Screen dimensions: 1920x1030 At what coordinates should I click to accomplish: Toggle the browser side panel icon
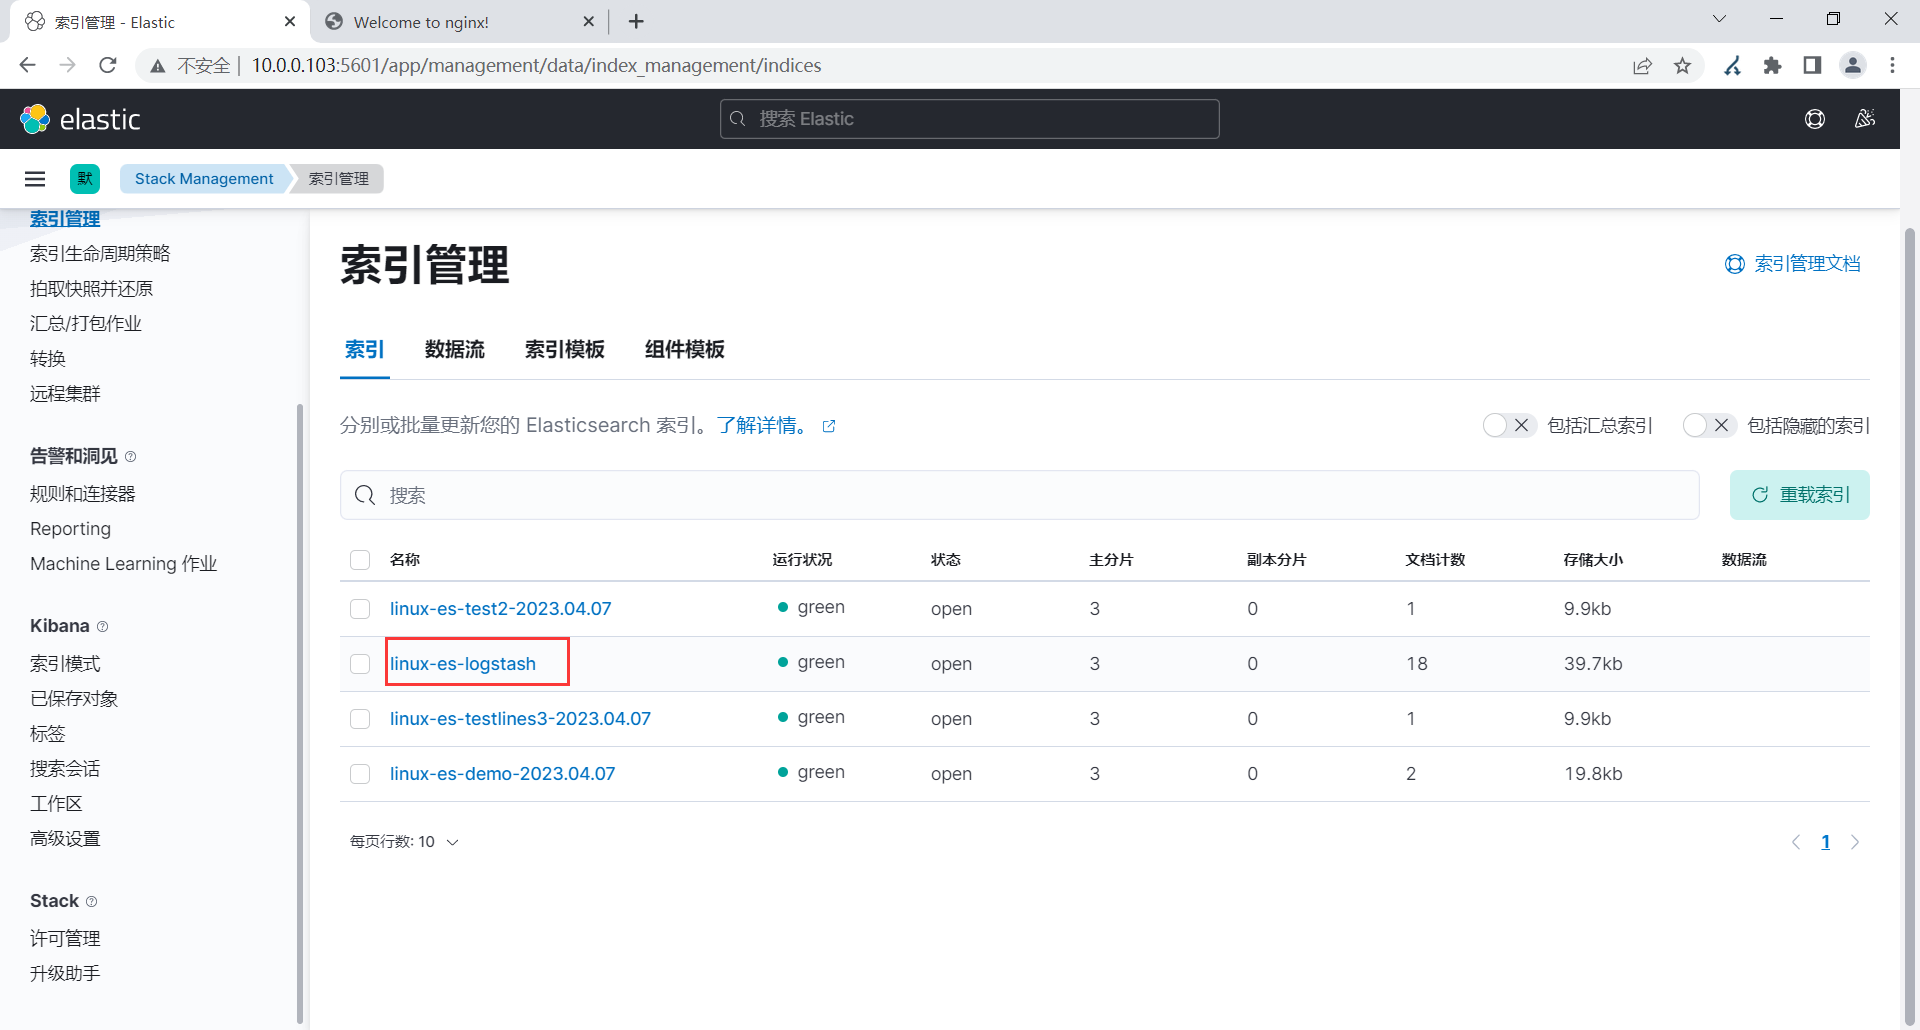click(1812, 65)
